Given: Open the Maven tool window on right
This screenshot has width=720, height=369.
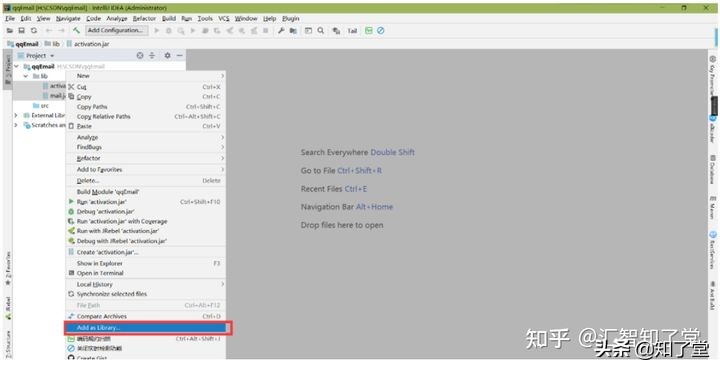Looking at the screenshot, I should click(712, 208).
